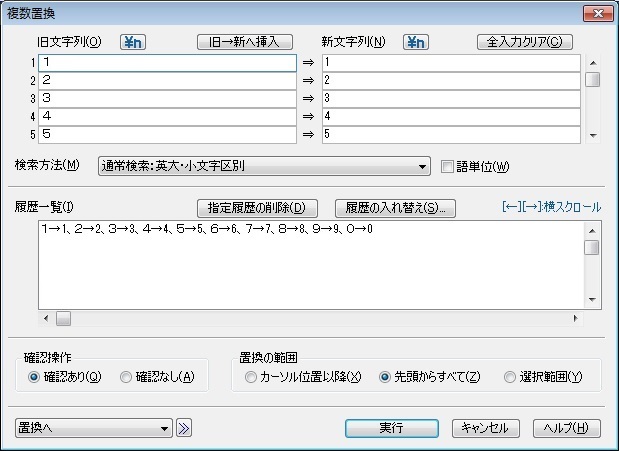
Task: Click the double-arrow expand icon near 置換へ
Action: click(x=184, y=428)
